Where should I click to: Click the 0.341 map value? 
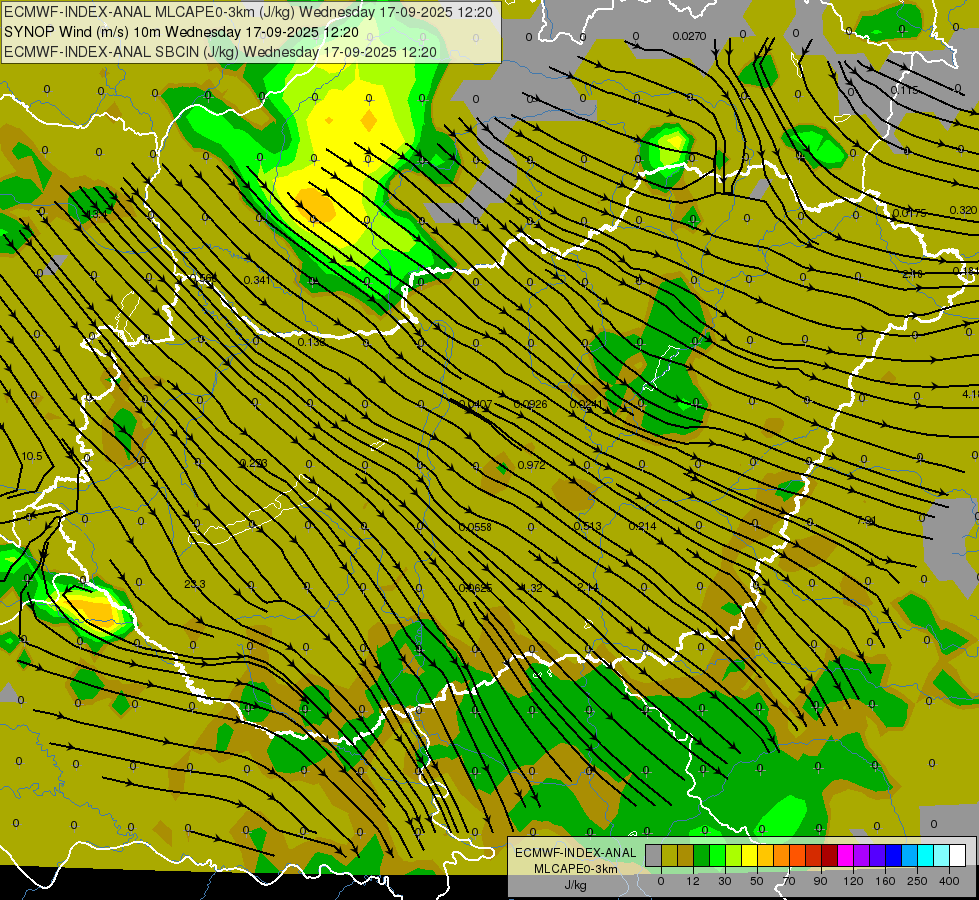(x=256, y=280)
